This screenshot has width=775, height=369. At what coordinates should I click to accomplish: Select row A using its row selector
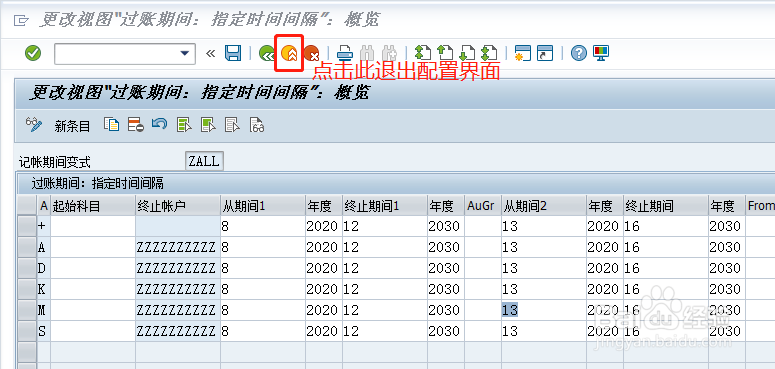click(27, 247)
